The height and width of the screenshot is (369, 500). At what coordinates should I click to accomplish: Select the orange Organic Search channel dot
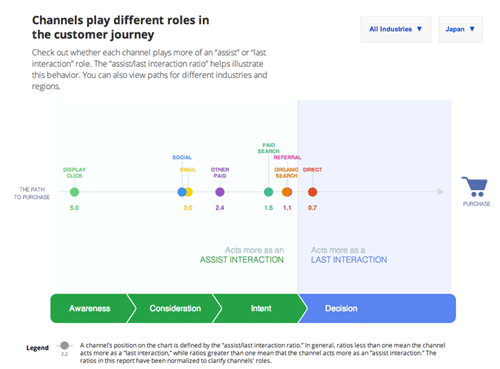tap(286, 192)
